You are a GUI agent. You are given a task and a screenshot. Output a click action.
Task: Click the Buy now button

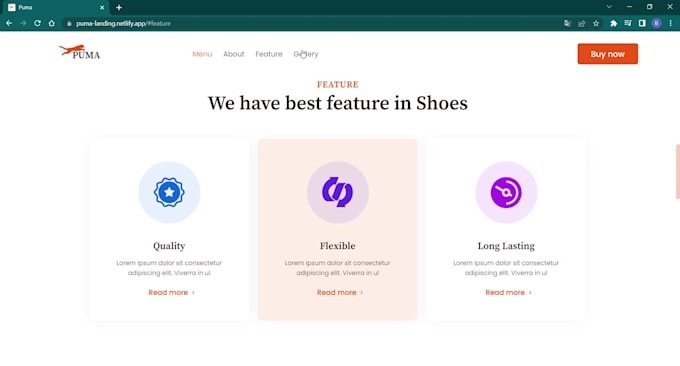607,54
